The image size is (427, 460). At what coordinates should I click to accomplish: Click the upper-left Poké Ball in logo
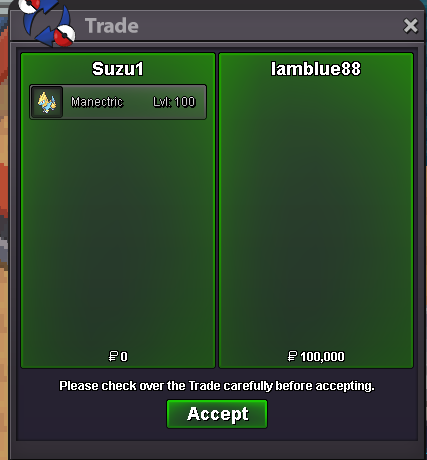click(x=29, y=6)
